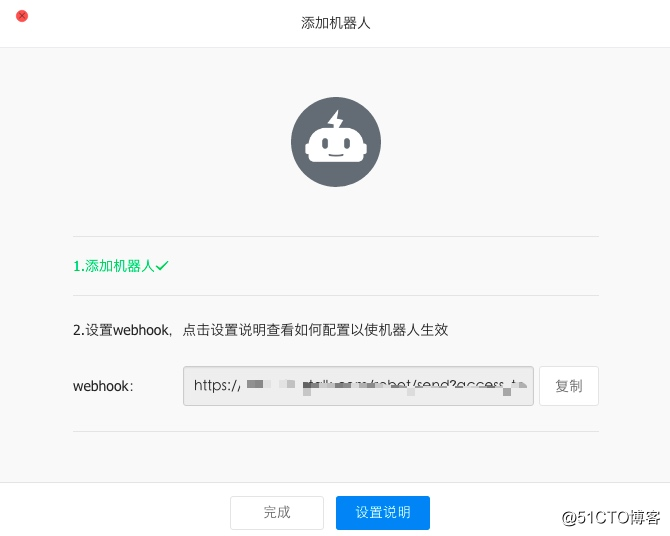Image resolution: width=670 pixels, height=536 pixels.
Task: Click the robot avatar icon
Action: tap(336, 142)
